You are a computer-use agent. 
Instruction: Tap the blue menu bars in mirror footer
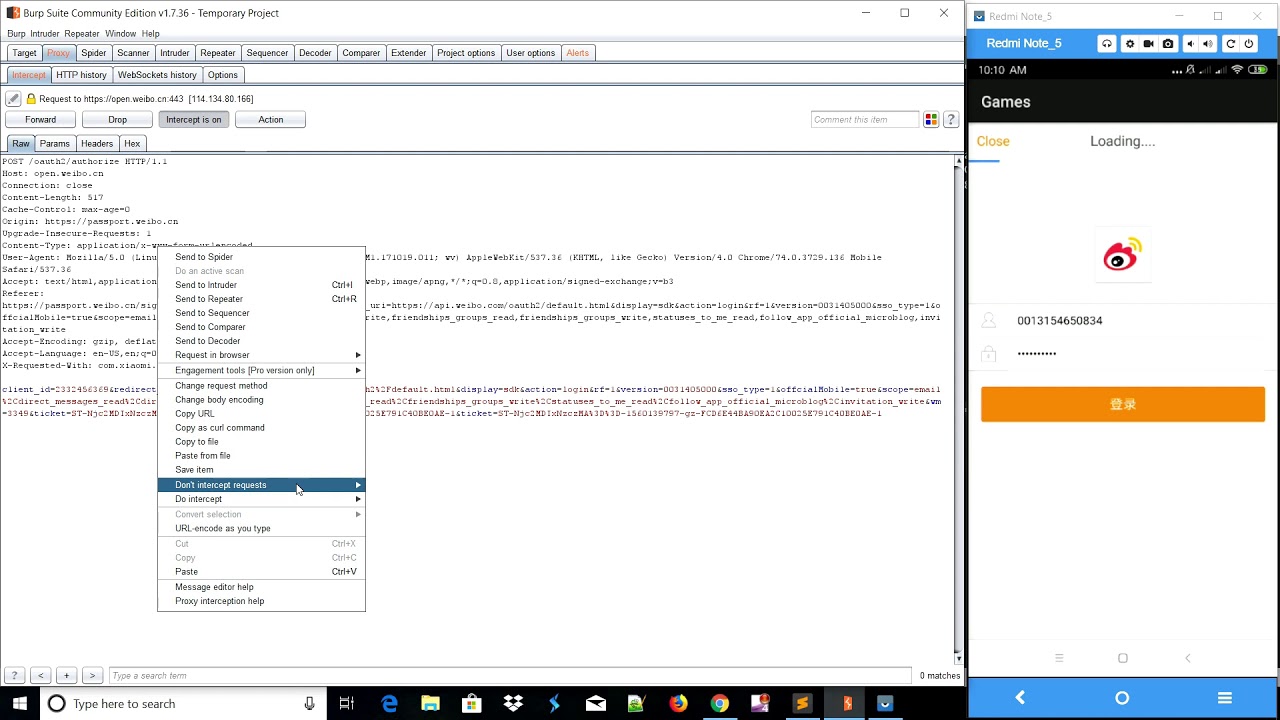1225,698
